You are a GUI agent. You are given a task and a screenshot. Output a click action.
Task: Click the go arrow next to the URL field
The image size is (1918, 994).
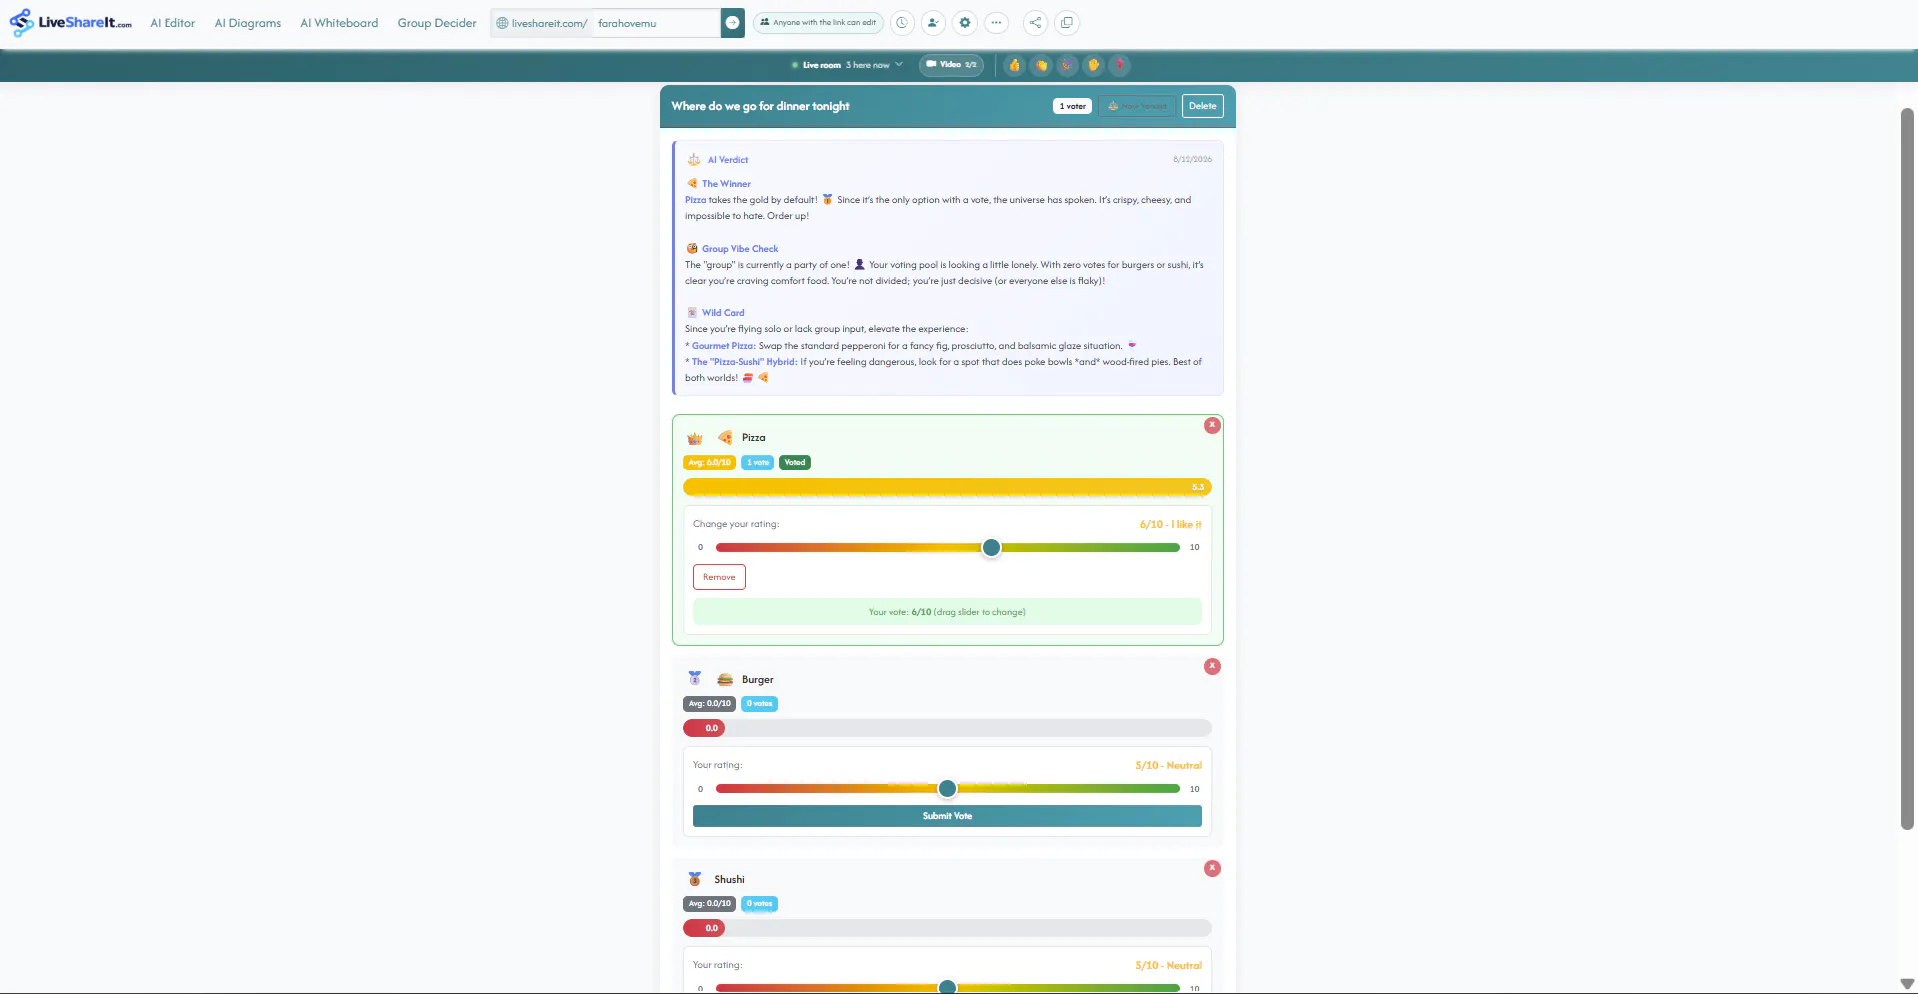(x=732, y=23)
